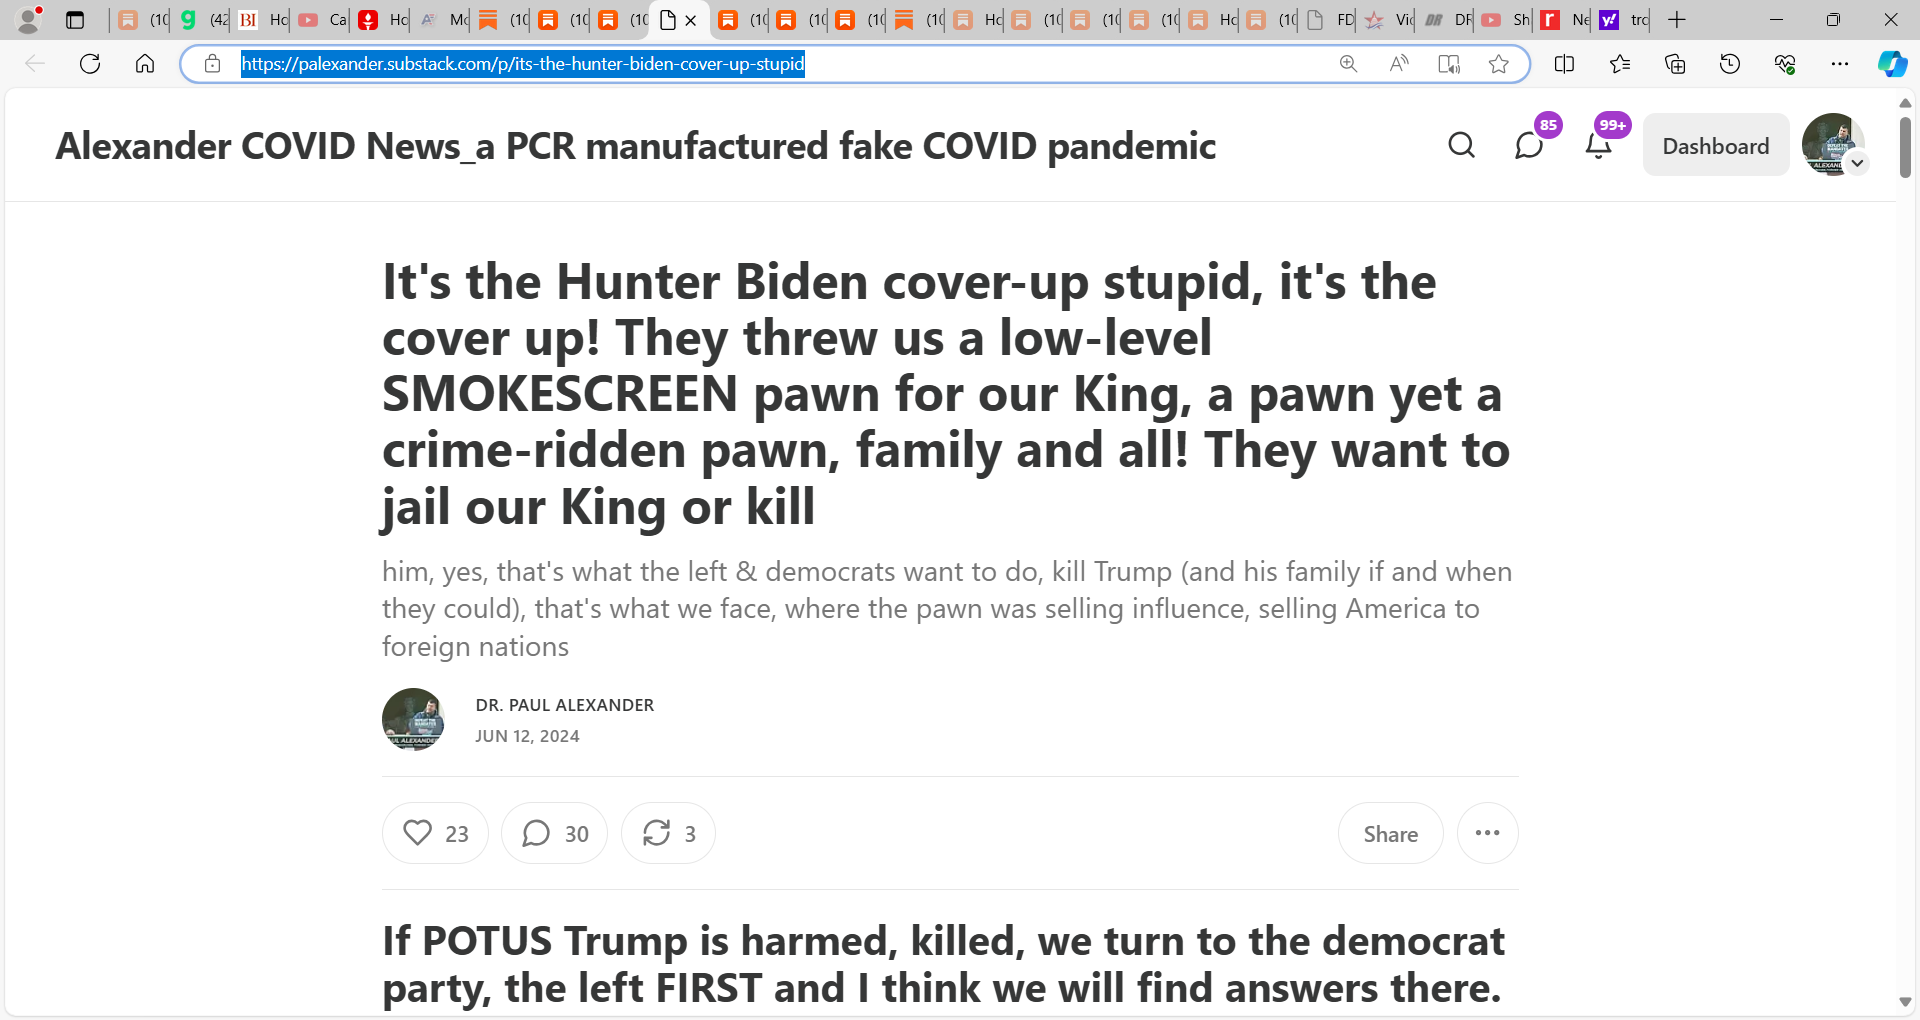This screenshot has height=1020, width=1920.
Task: Open the notifications bell icon
Action: 1598,146
